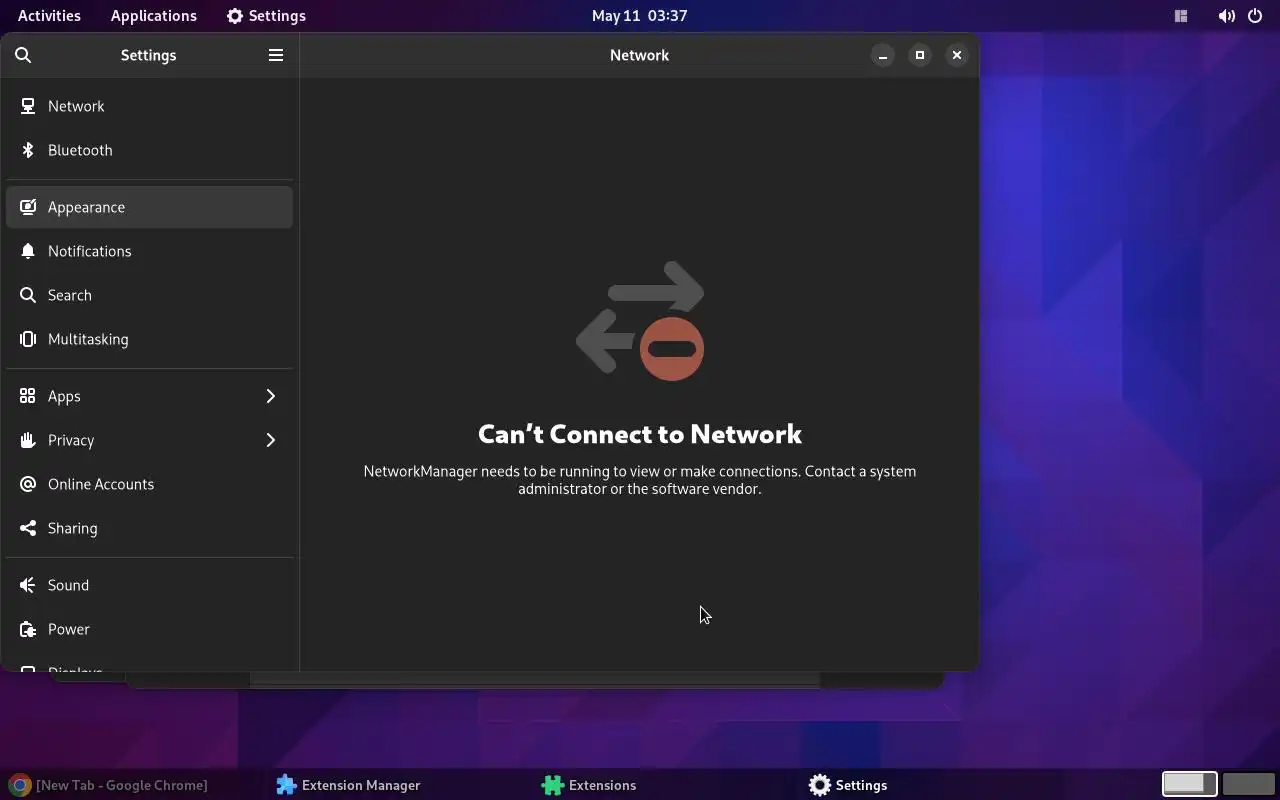
Task: Click the Privacy hand icon
Action: (x=28, y=440)
